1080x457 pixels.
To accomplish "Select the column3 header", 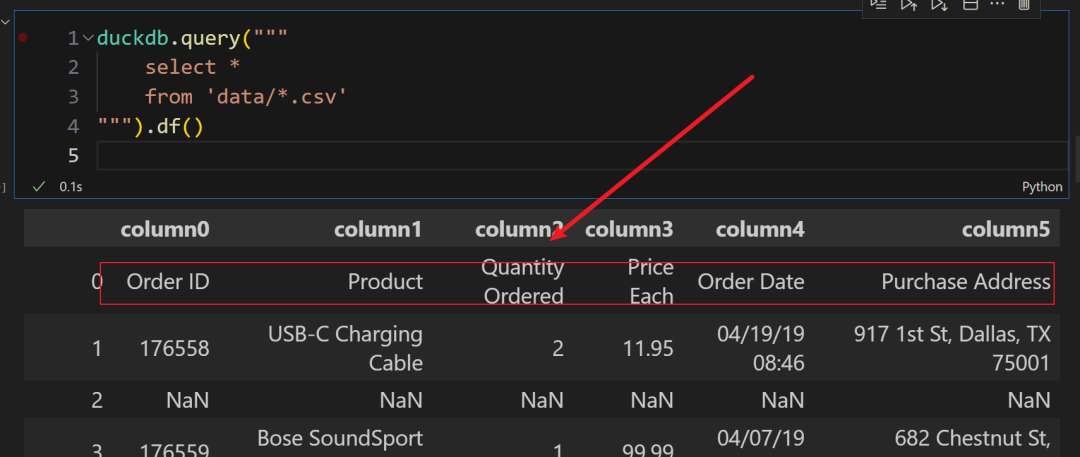I will [x=628, y=230].
